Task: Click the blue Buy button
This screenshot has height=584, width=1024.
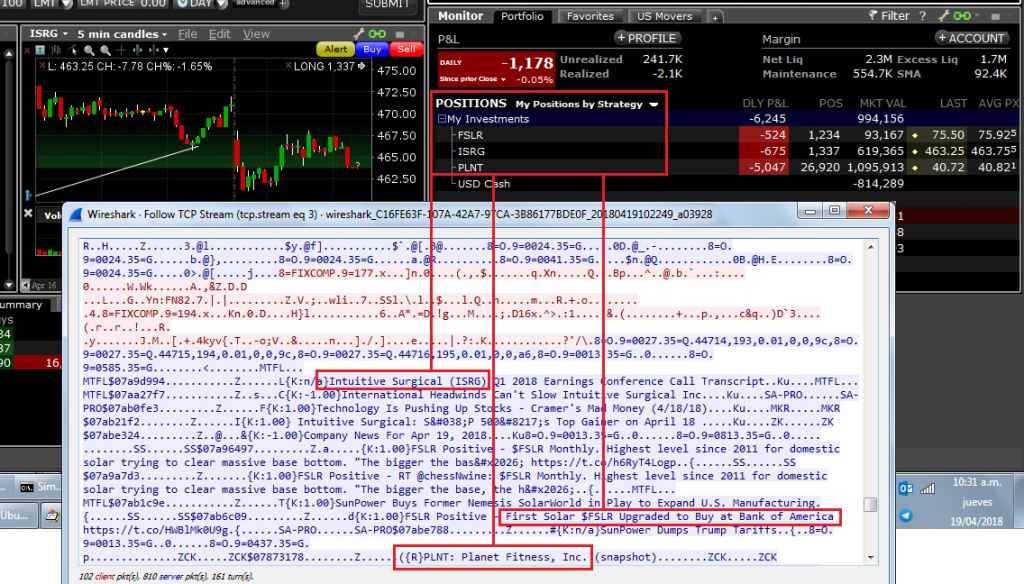Action: (x=372, y=49)
